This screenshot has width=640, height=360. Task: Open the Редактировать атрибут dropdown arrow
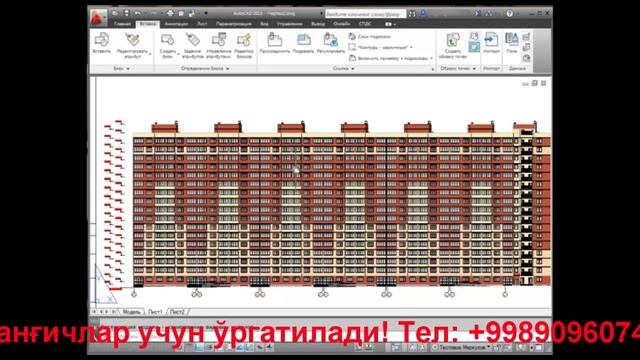pyautogui.click(x=150, y=54)
